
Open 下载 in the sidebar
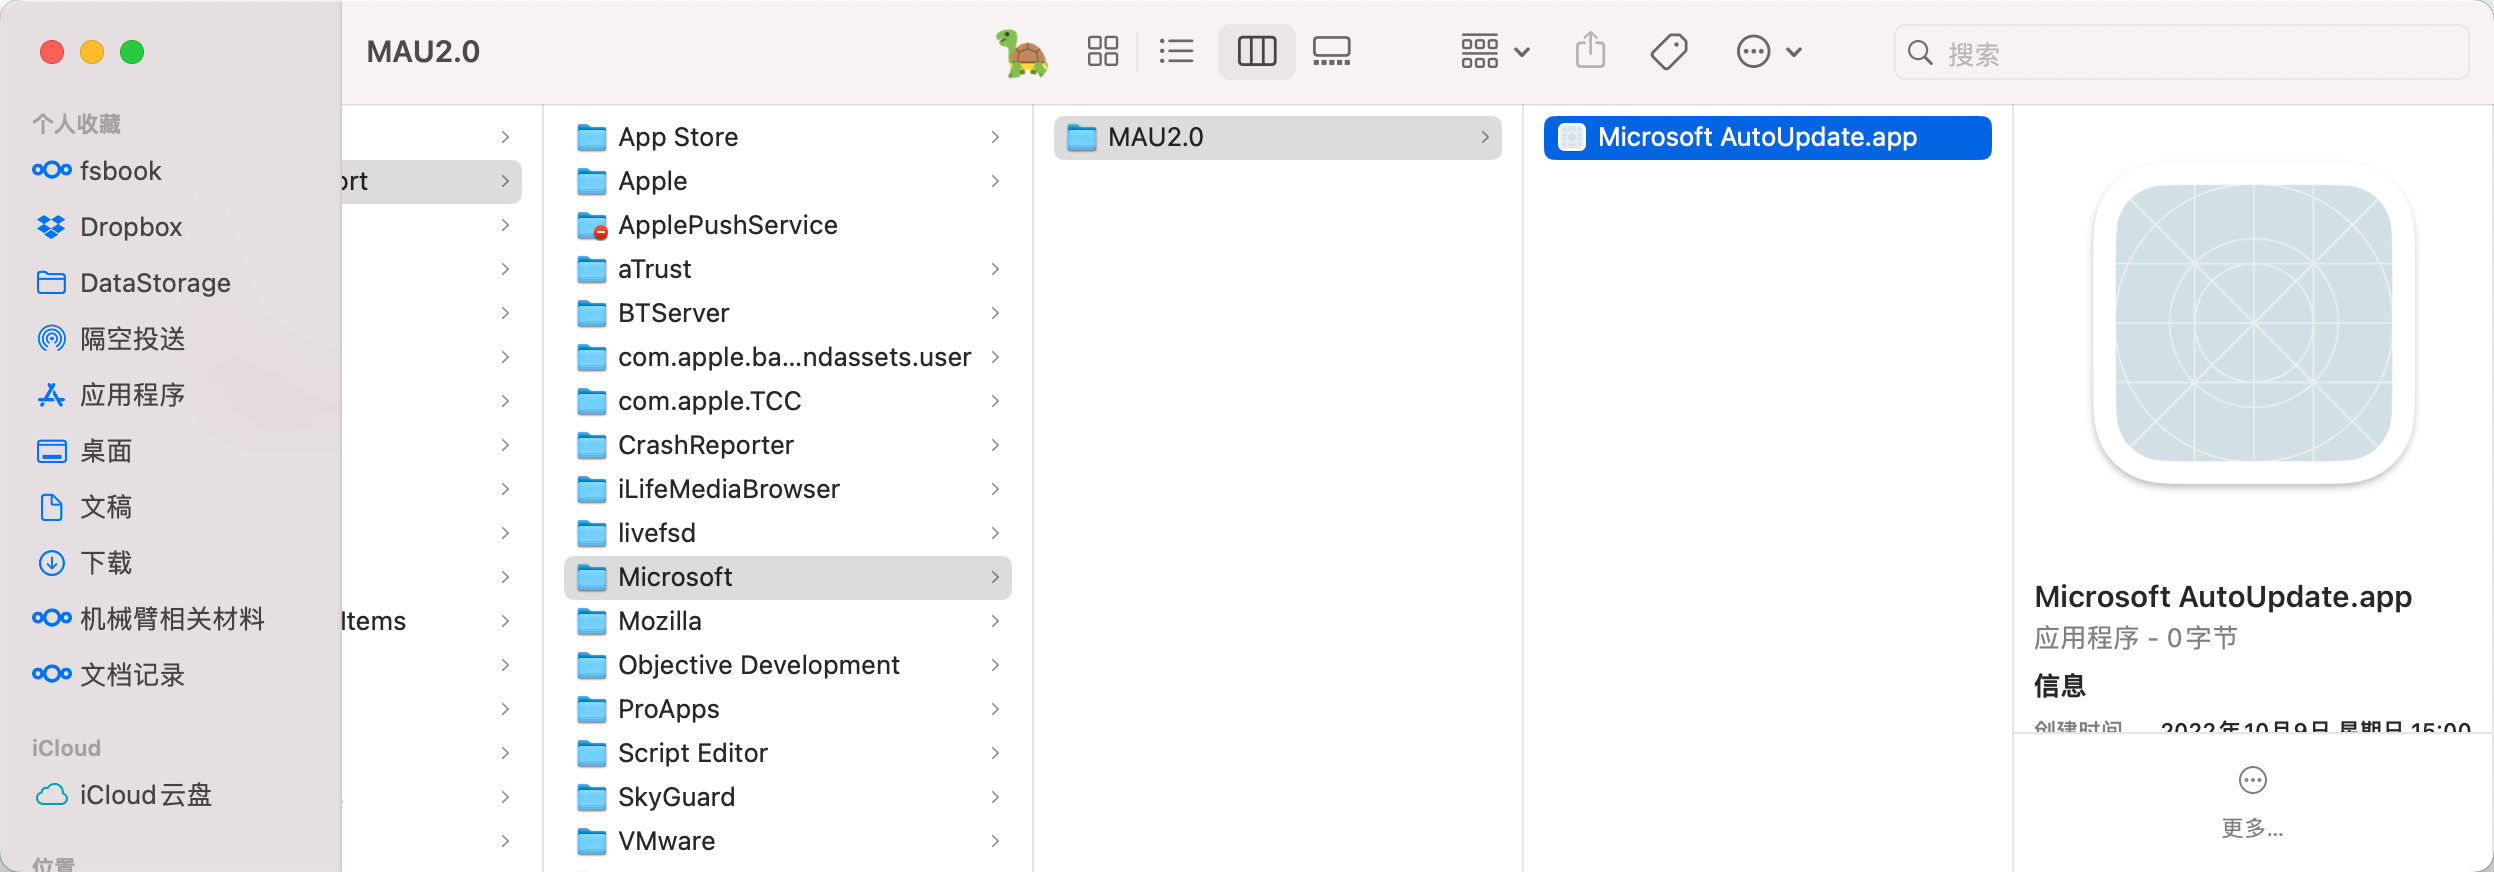tap(84, 563)
